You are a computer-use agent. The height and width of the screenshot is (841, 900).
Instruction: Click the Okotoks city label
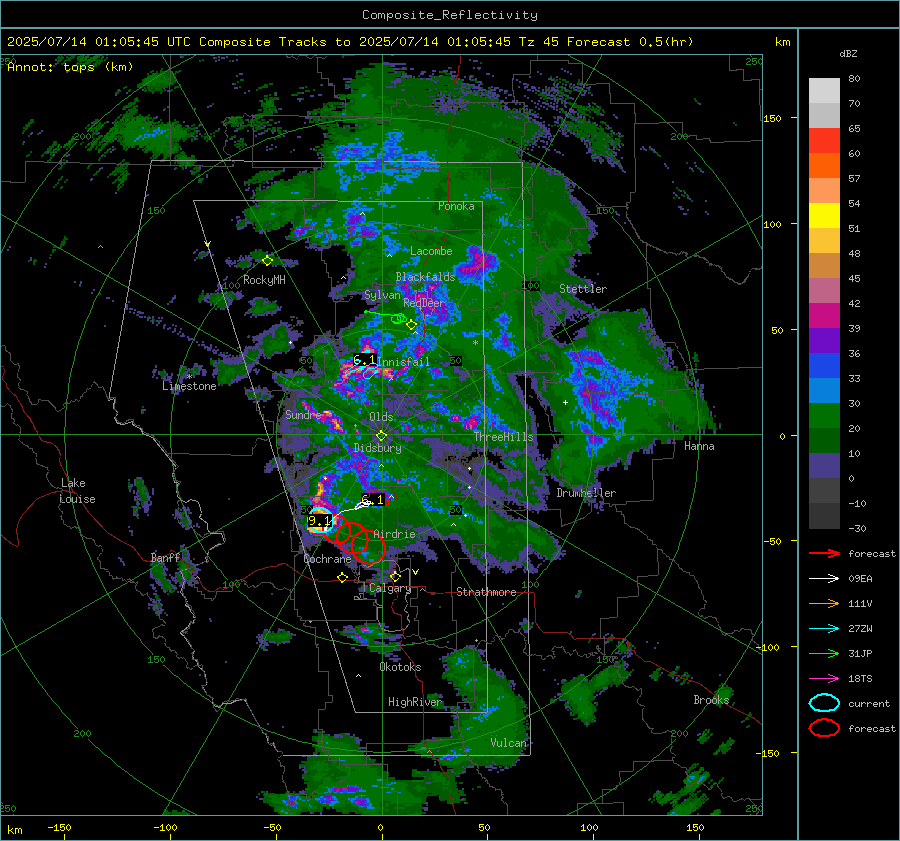(400, 667)
